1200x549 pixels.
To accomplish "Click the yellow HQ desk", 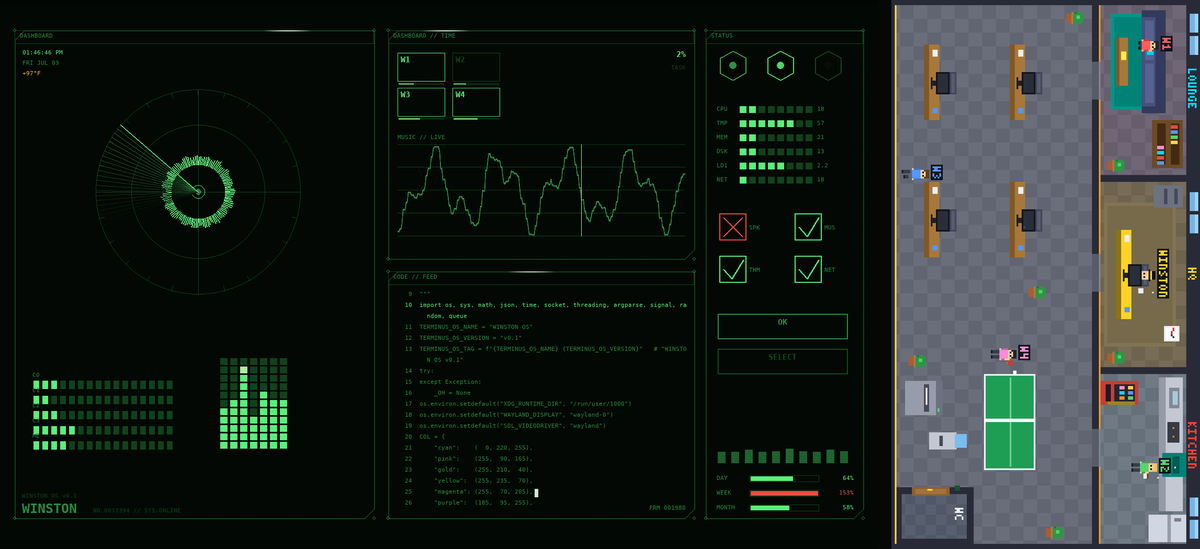I will click(1125, 274).
